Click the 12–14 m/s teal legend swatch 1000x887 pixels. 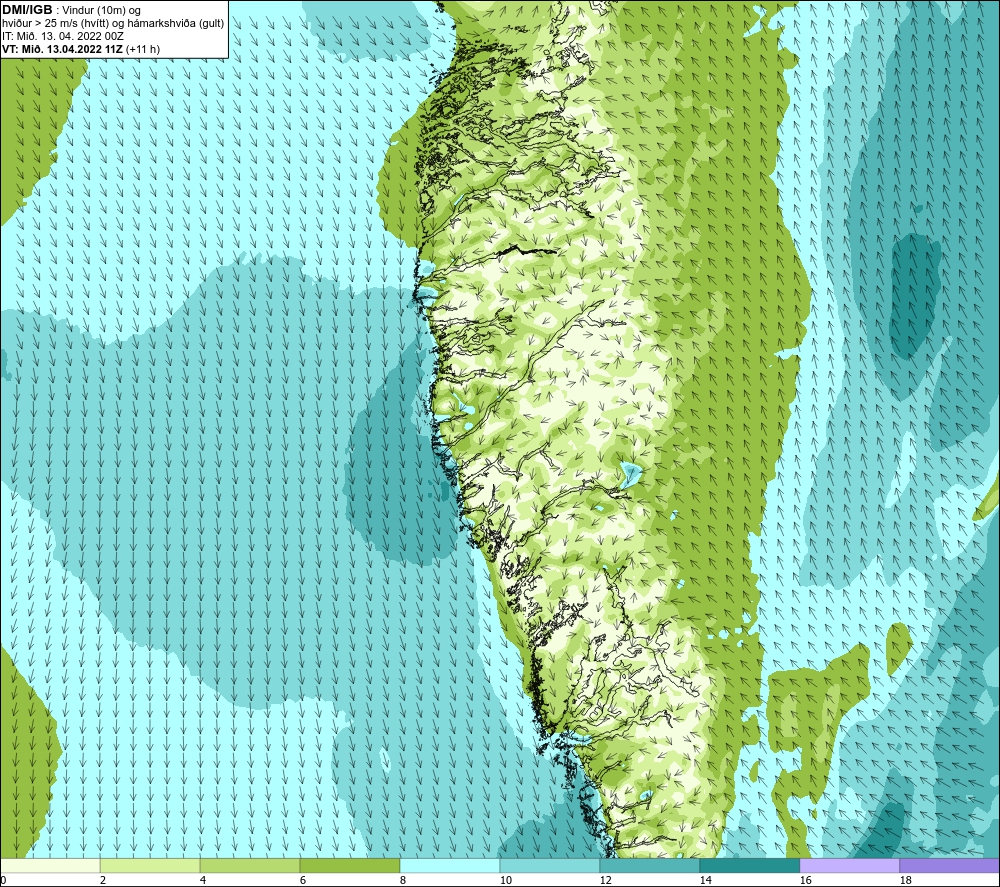(649, 865)
